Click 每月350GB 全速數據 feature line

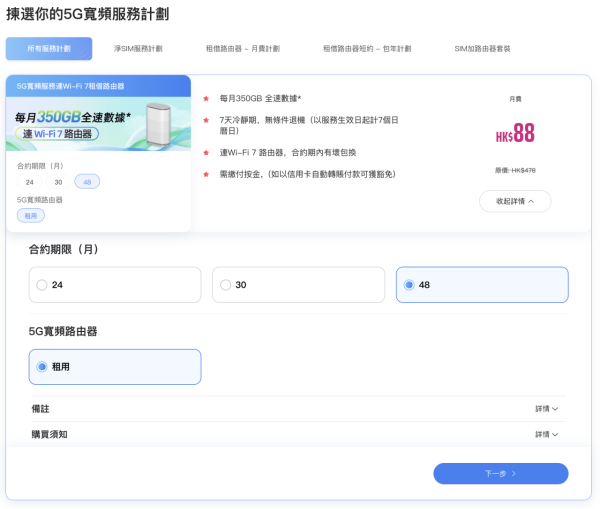(x=260, y=98)
